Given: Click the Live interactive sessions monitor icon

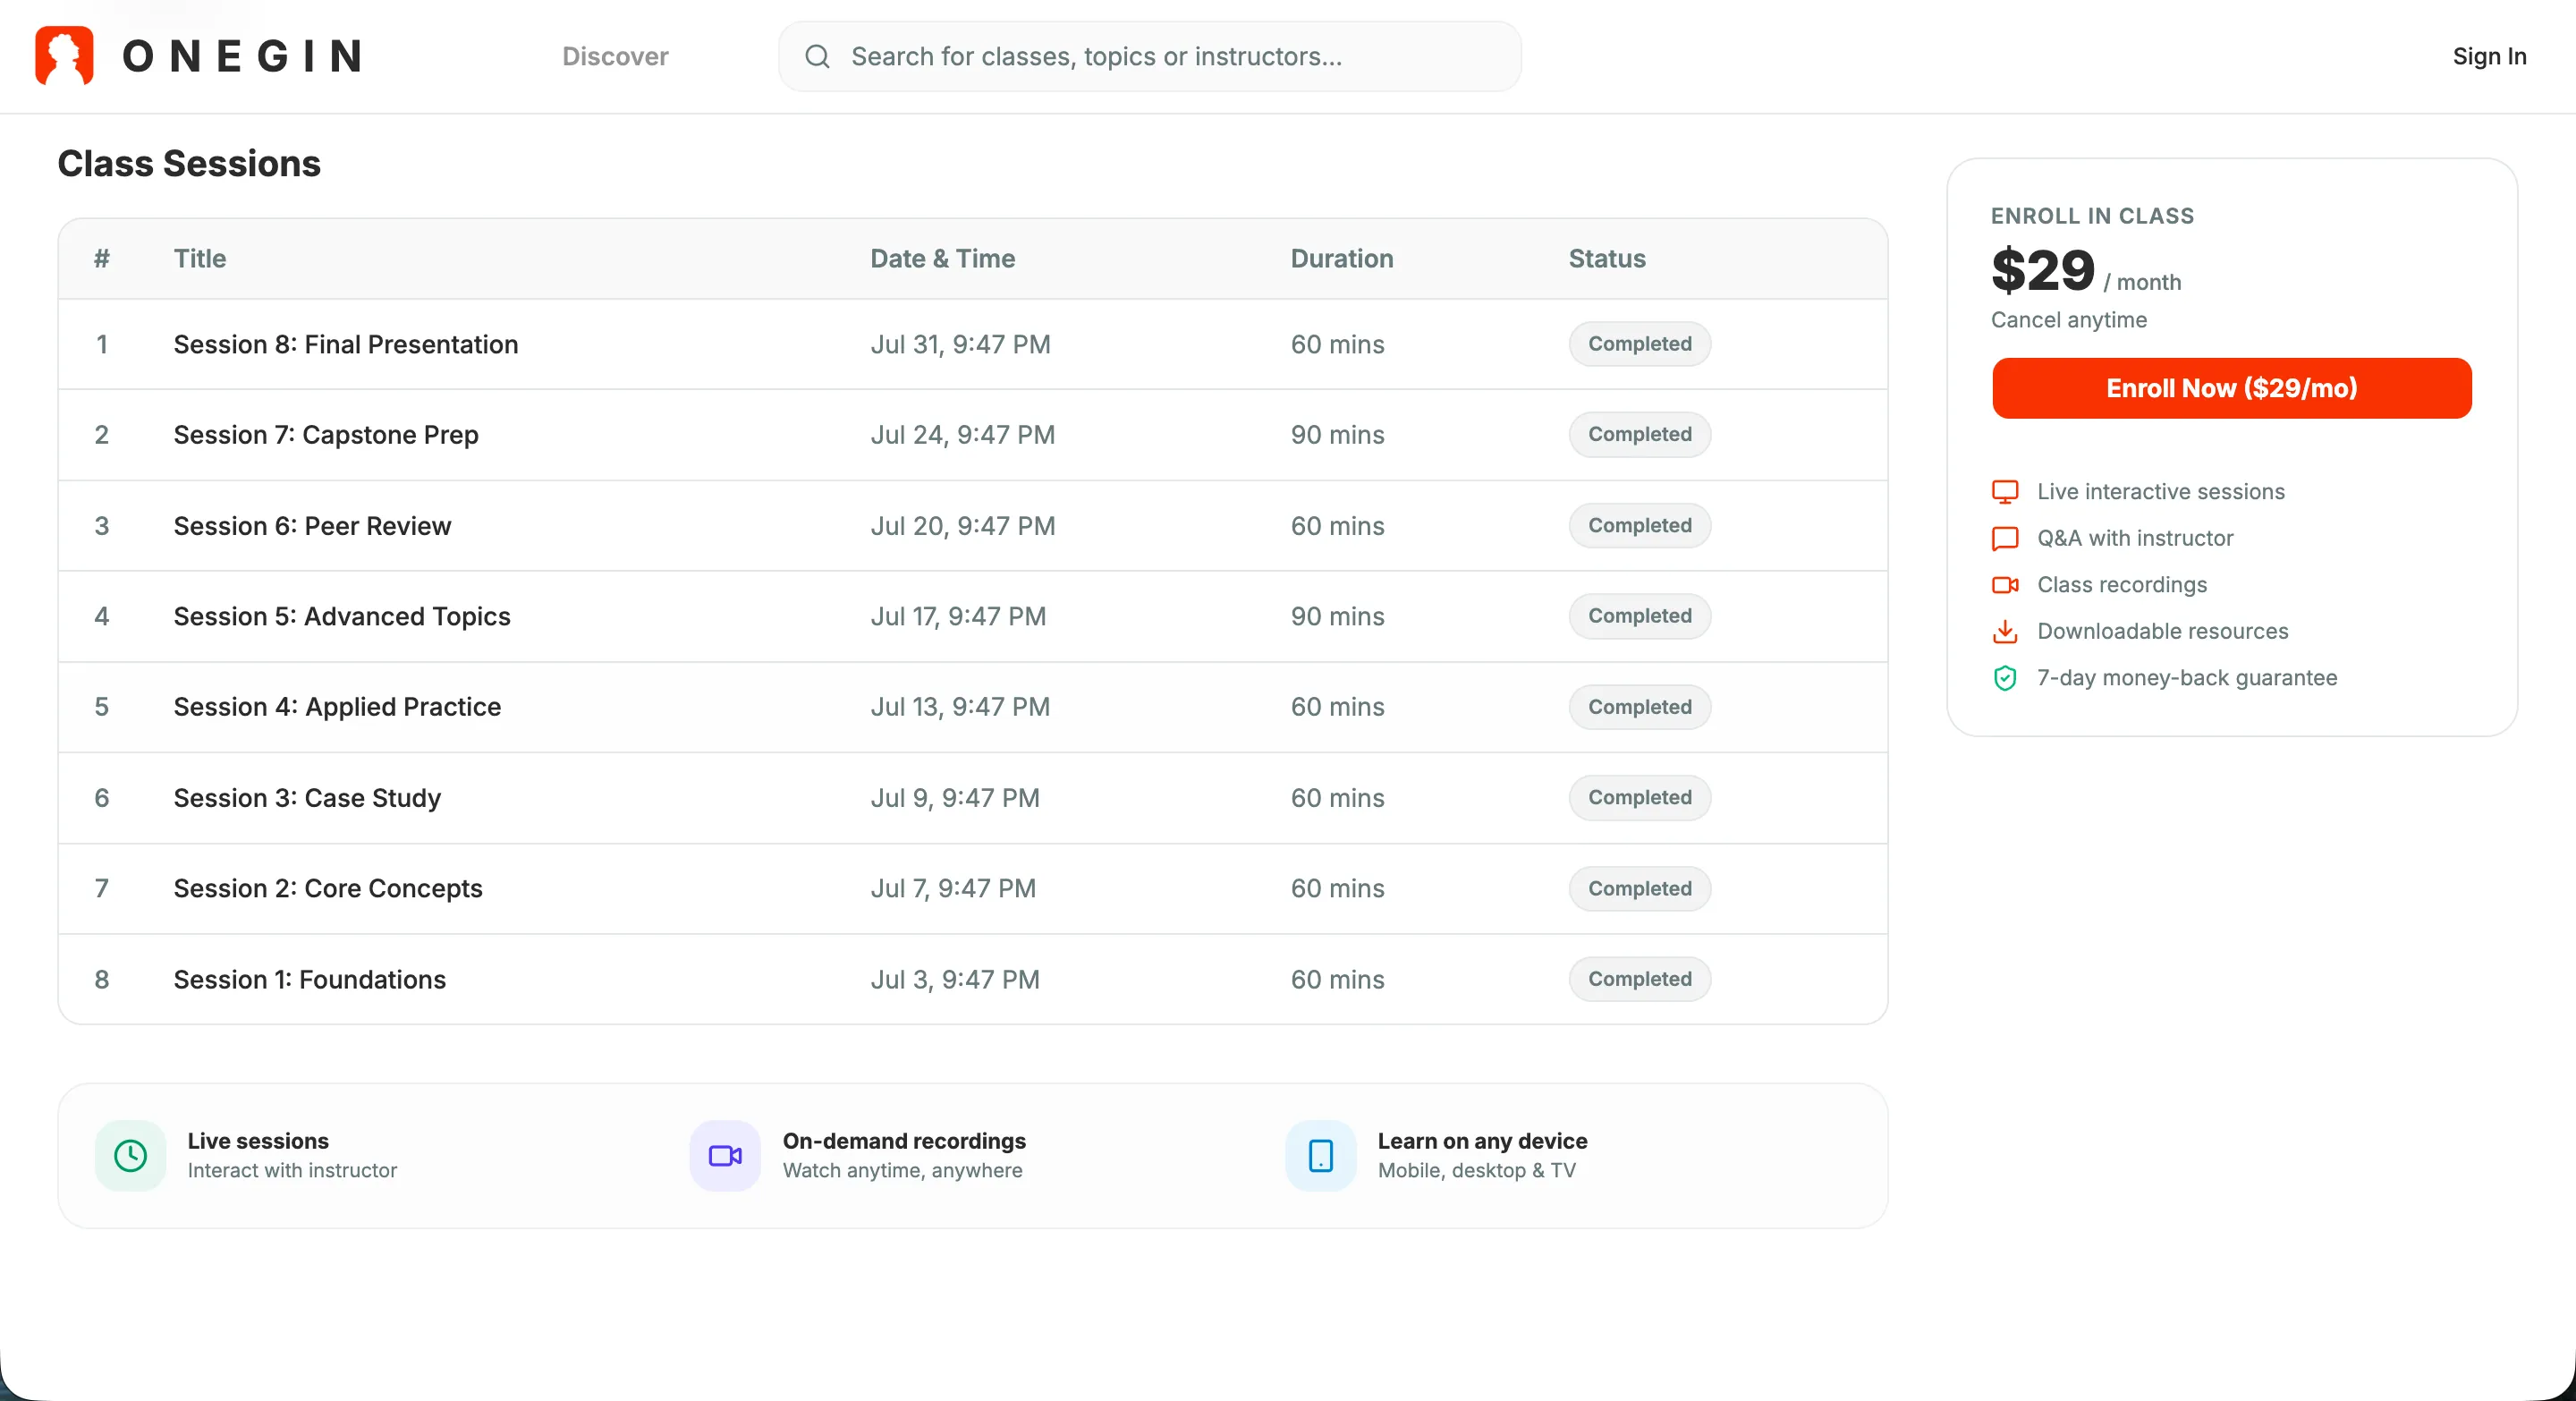Looking at the screenshot, I should click(2005, 492).
